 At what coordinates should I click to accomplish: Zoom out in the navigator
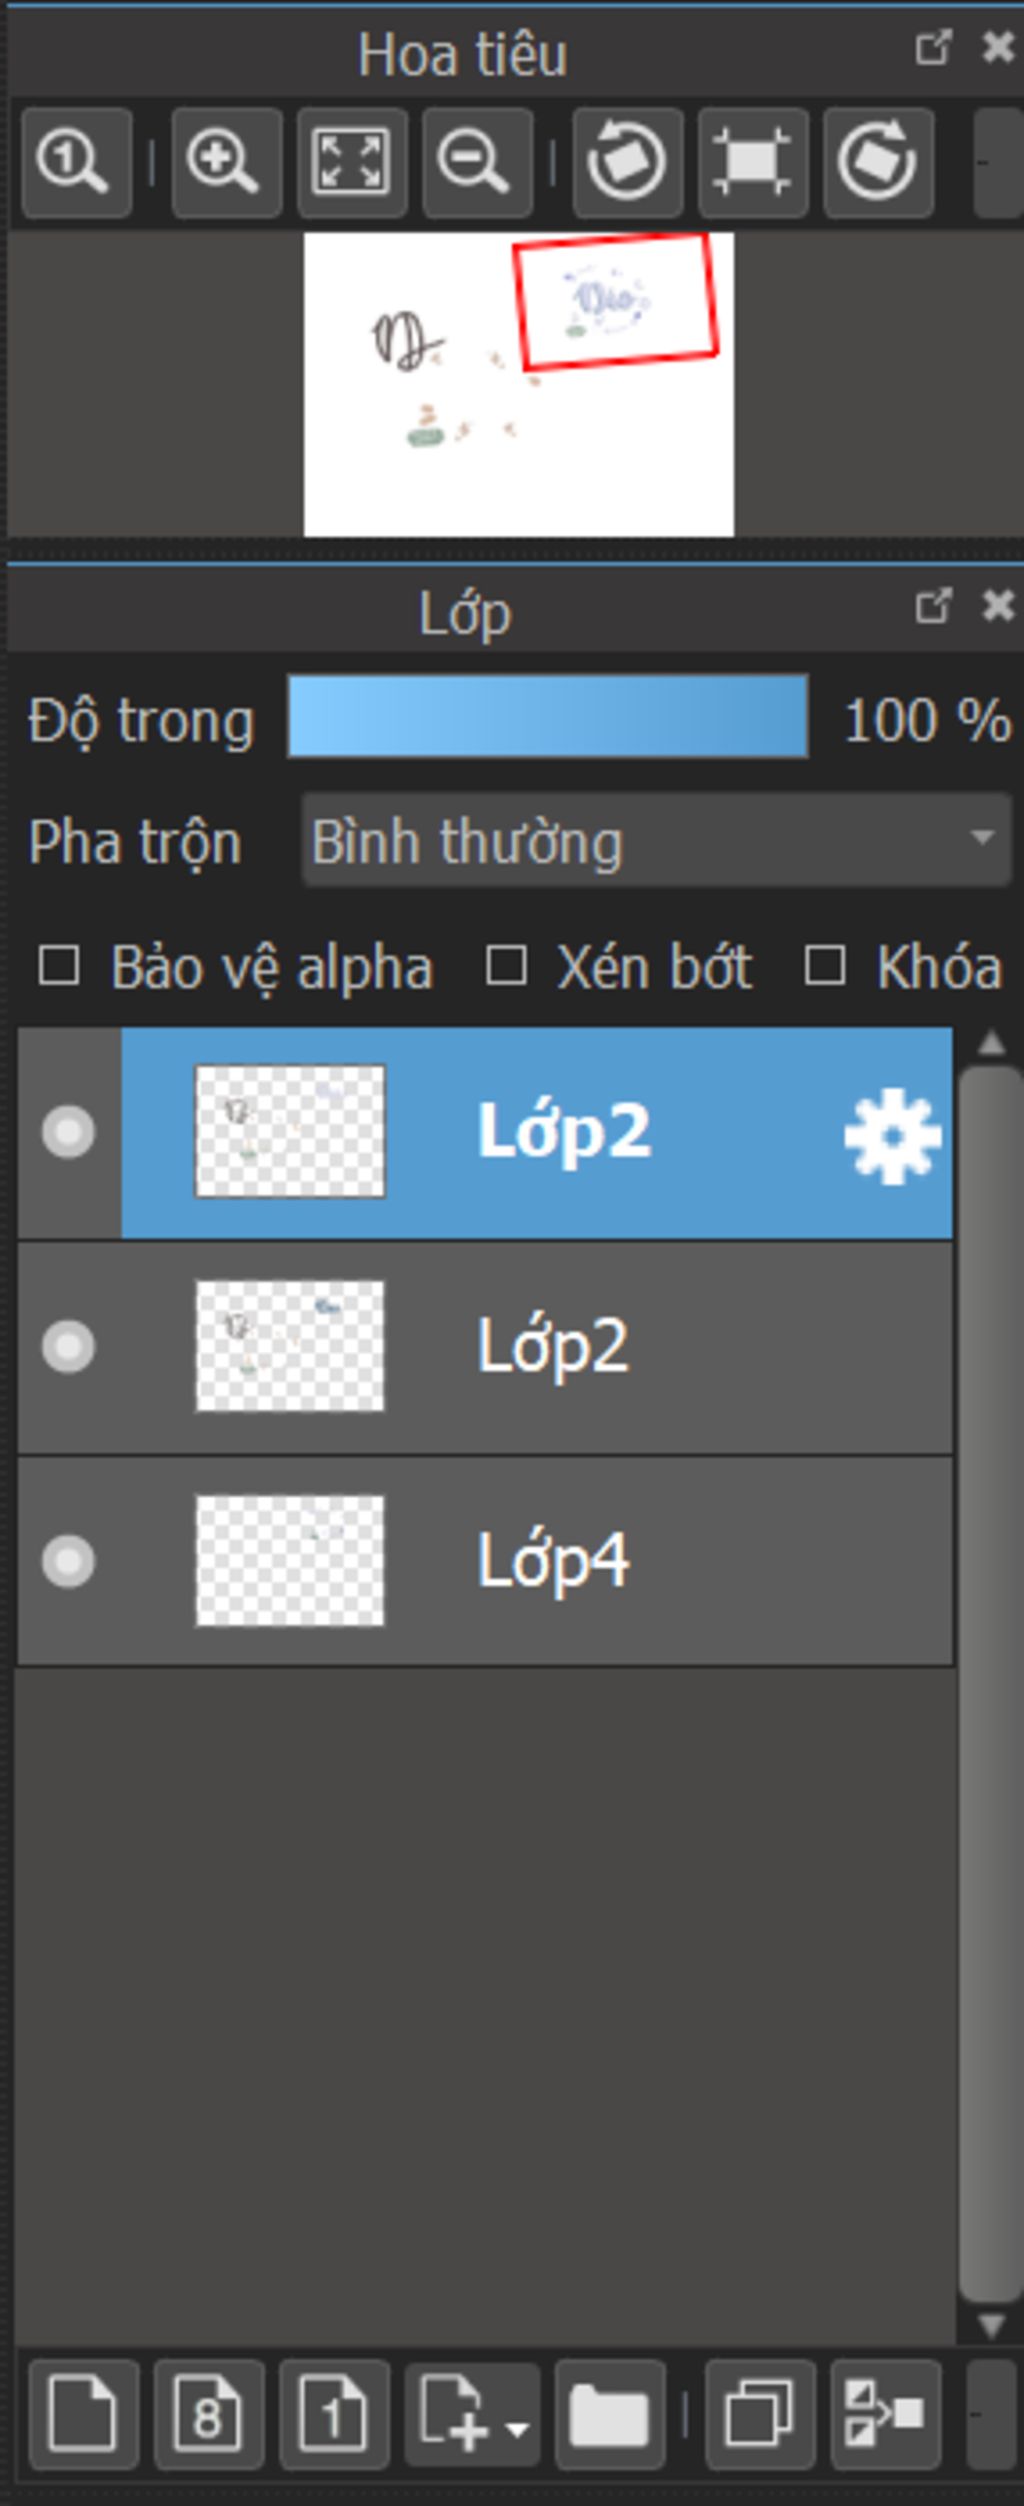point(477,162)
